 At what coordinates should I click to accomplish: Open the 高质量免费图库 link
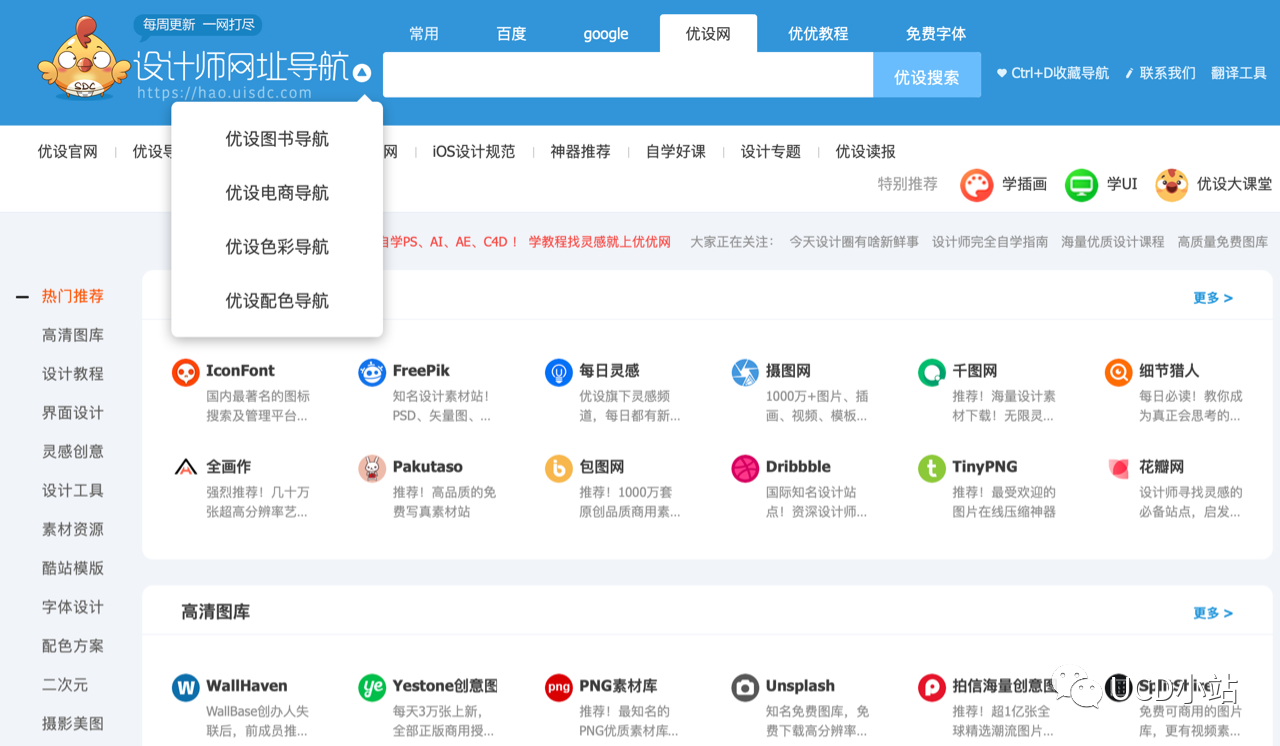coord(1222,242)
